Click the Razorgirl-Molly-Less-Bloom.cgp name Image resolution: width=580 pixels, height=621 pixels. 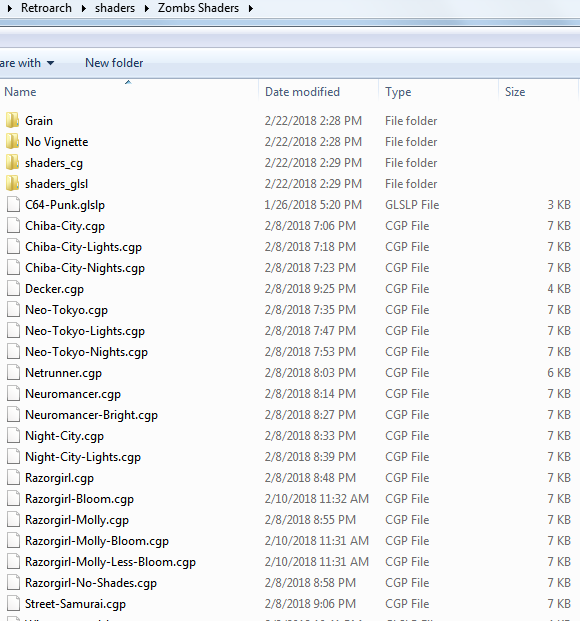pos(111,562)
